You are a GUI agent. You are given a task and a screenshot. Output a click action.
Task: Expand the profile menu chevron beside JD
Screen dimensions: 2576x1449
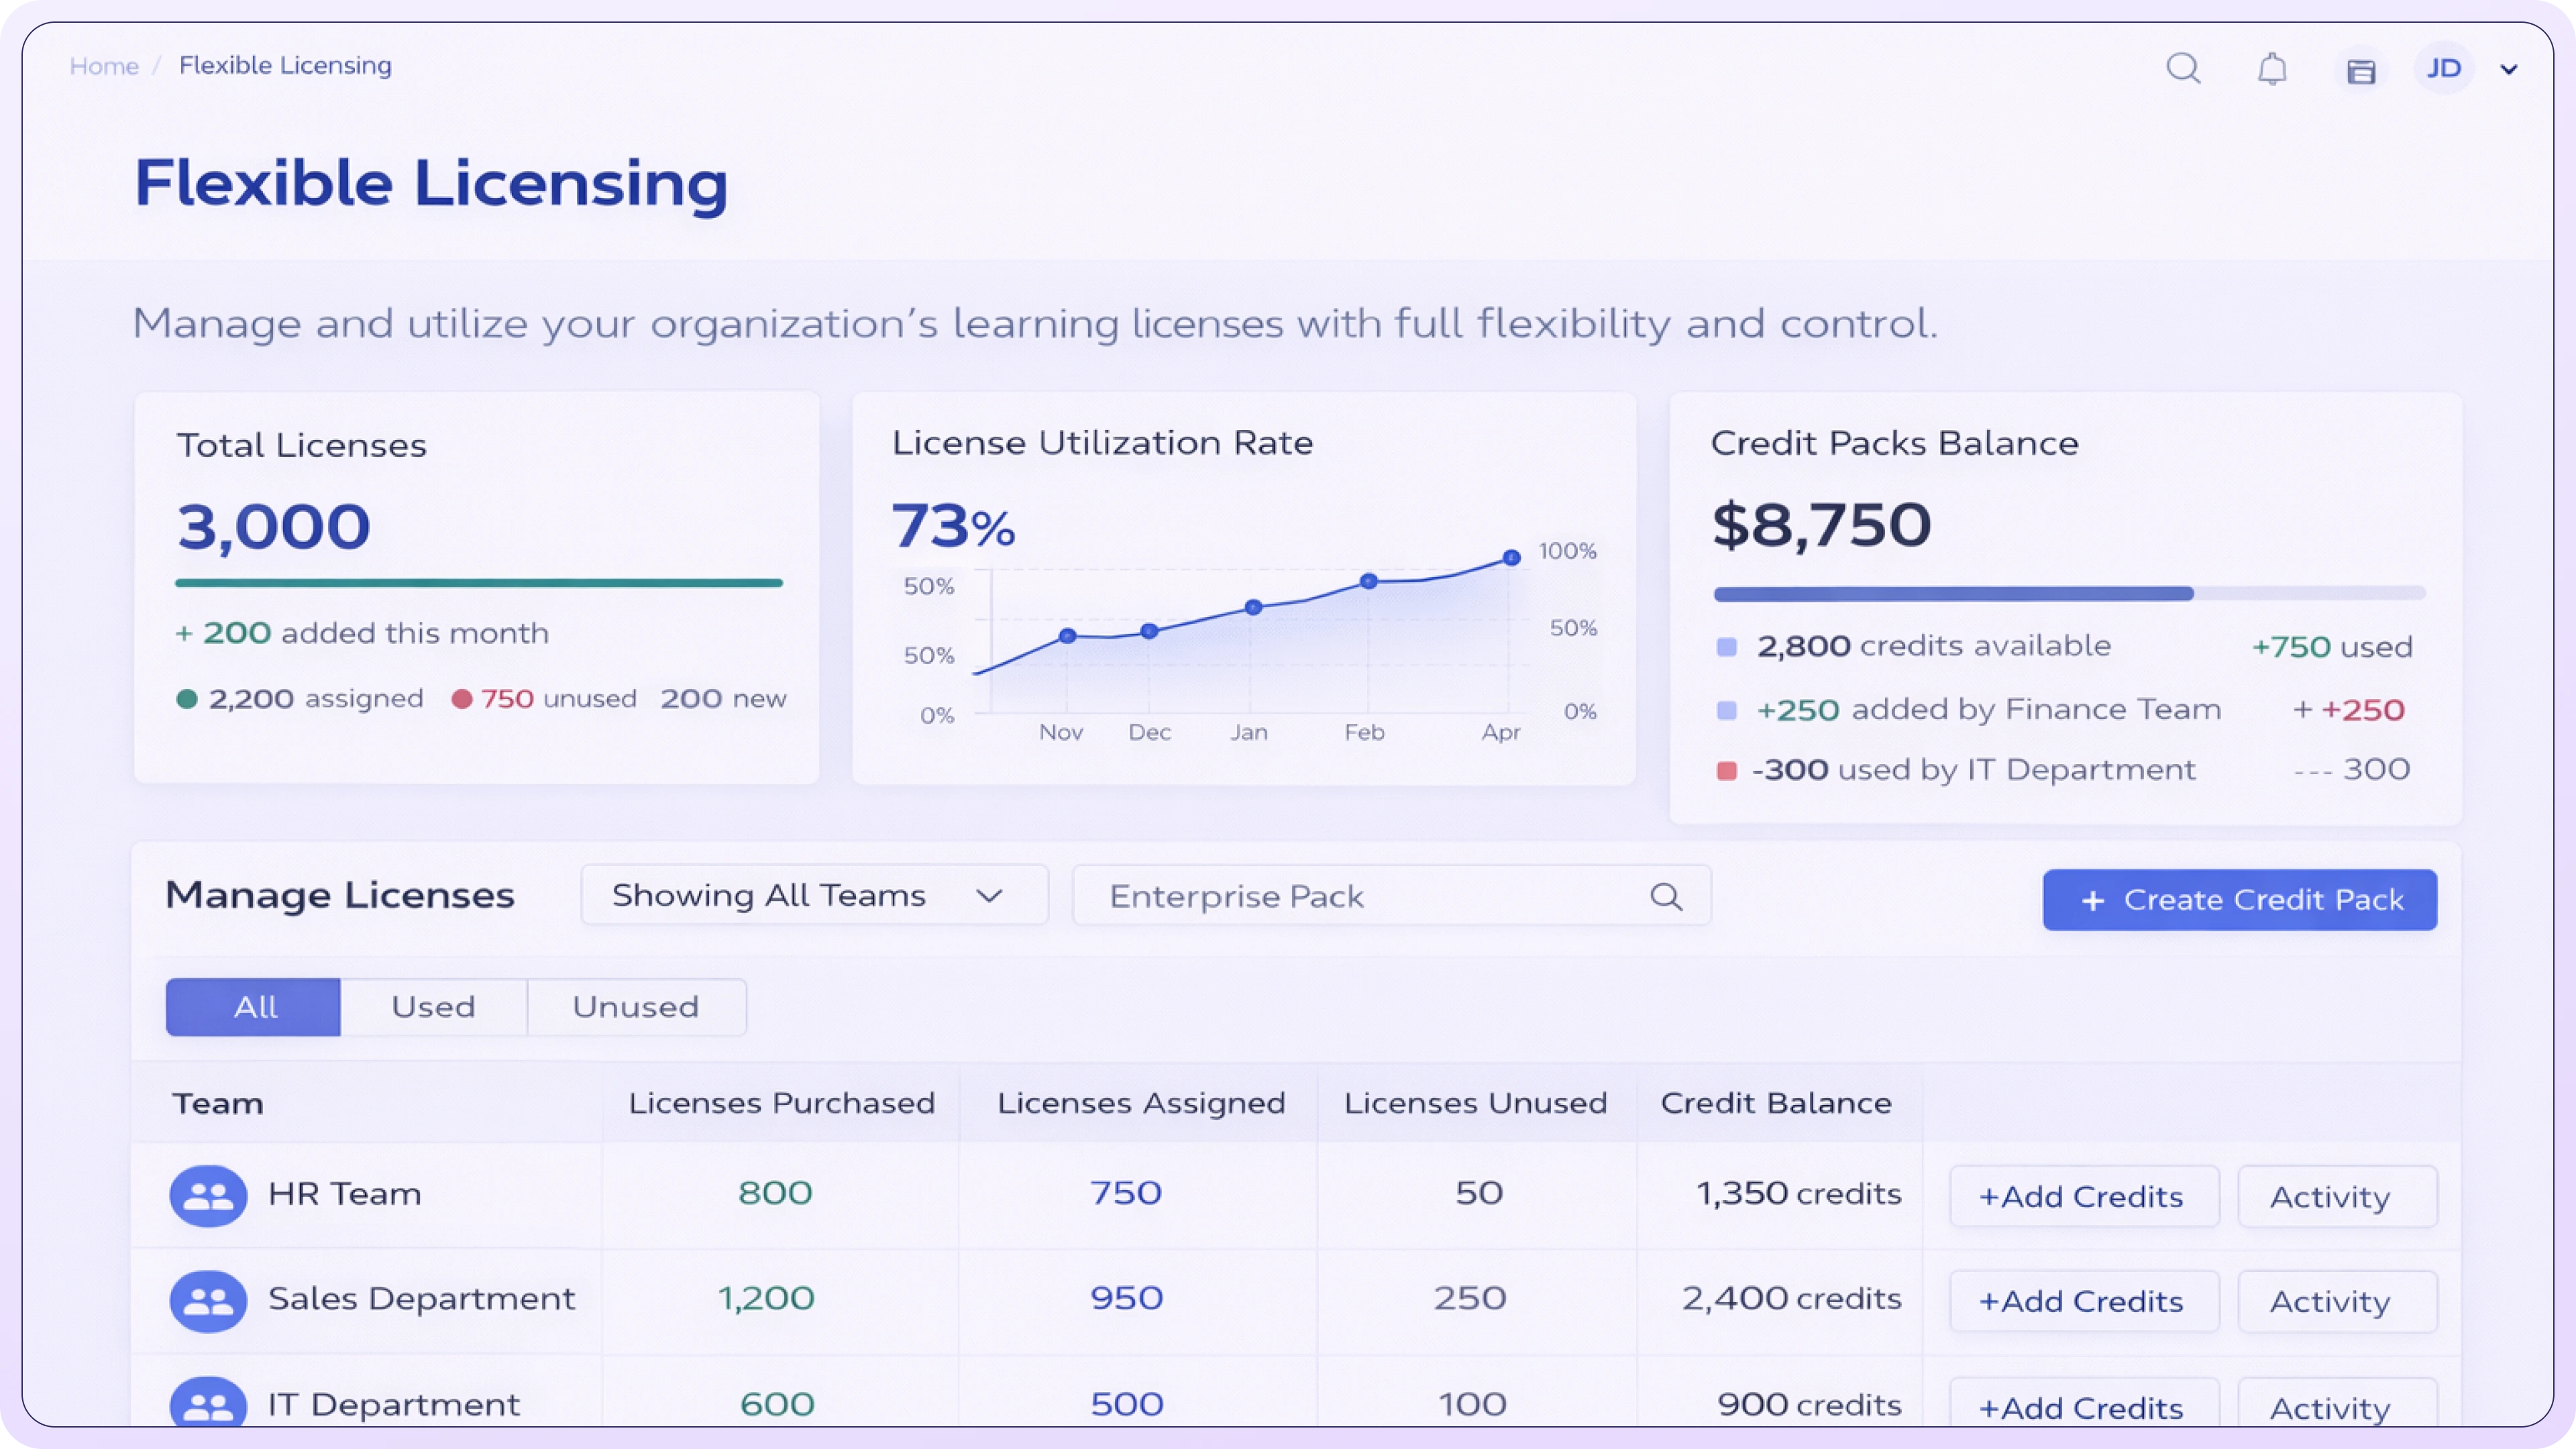point(2509,69)
